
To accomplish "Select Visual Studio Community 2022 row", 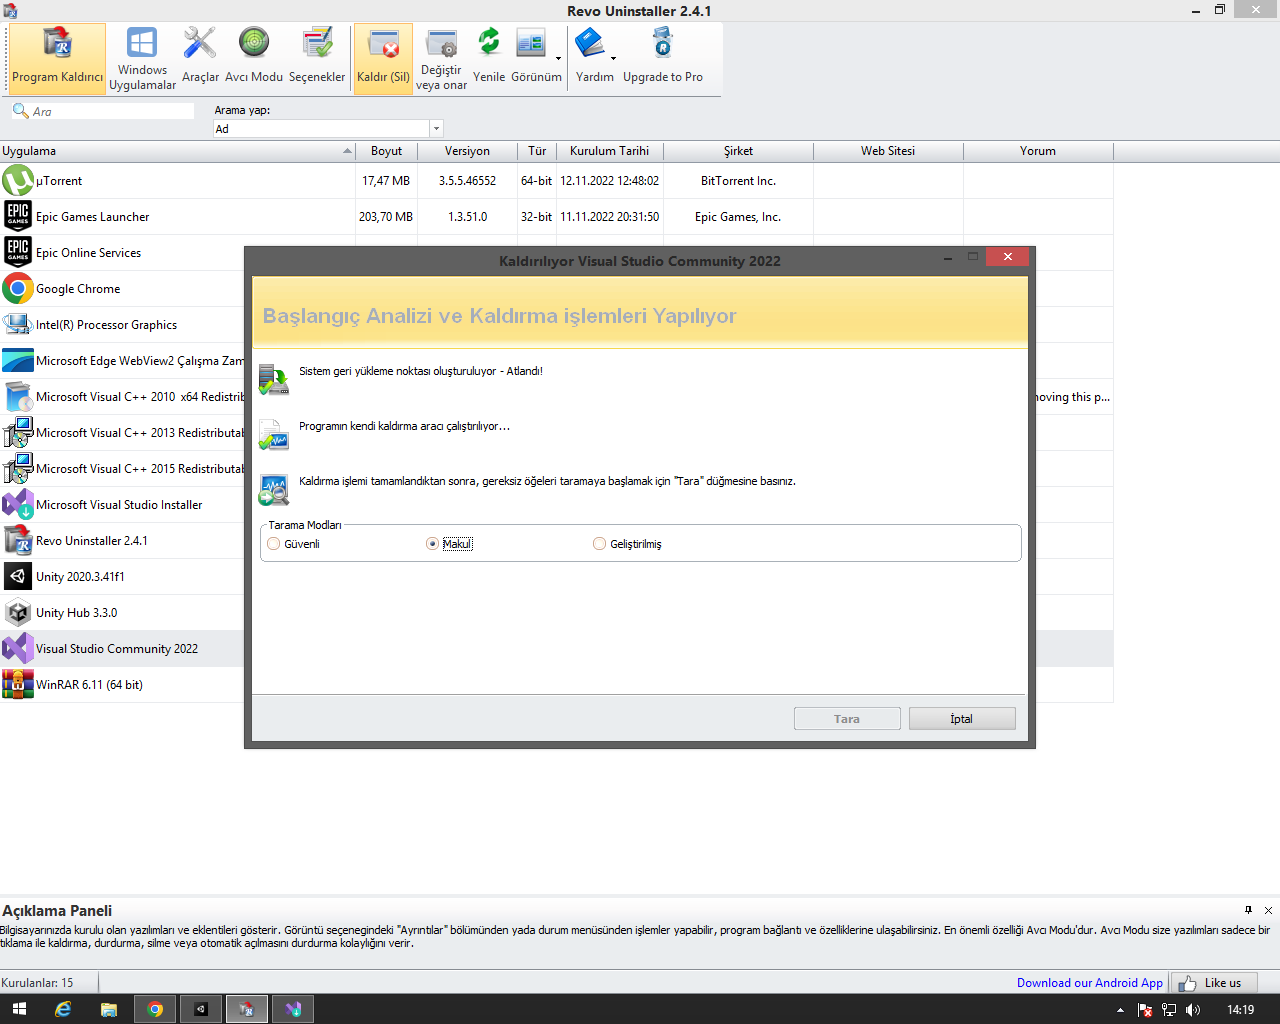I will coord(122,649).
